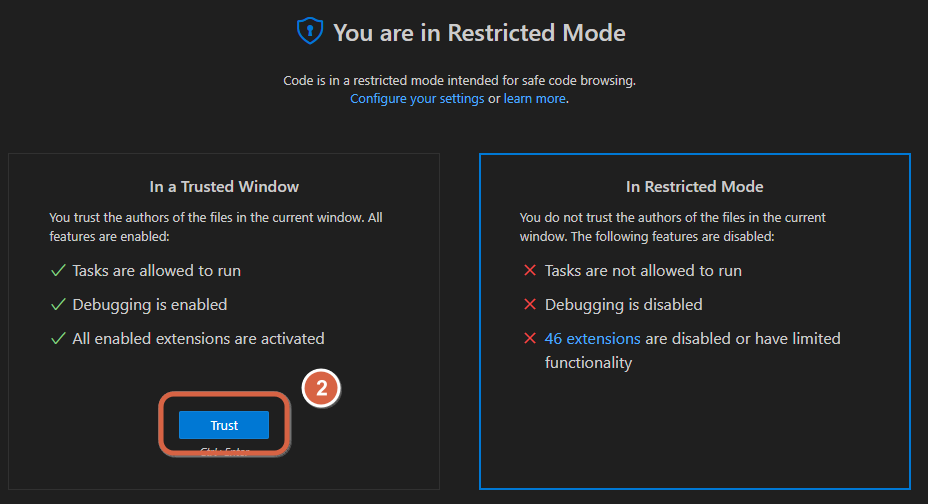Screen dimensions: 928x504
Task: Open the 46 extensions link
Action: click(592, 338)
